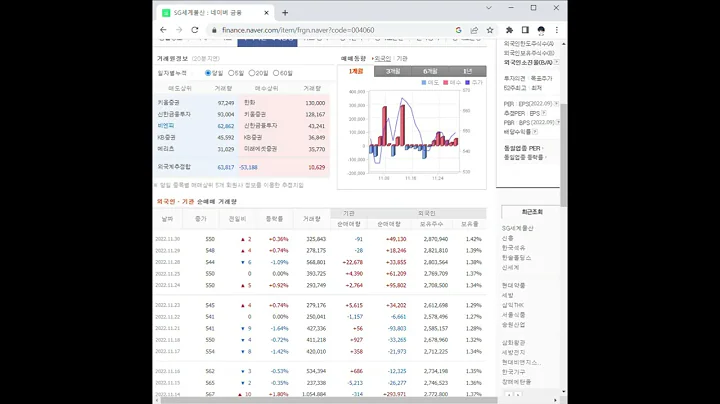Click the vertical scrollbar up arrow
720x404 pixels.
(x=563, y=44)
